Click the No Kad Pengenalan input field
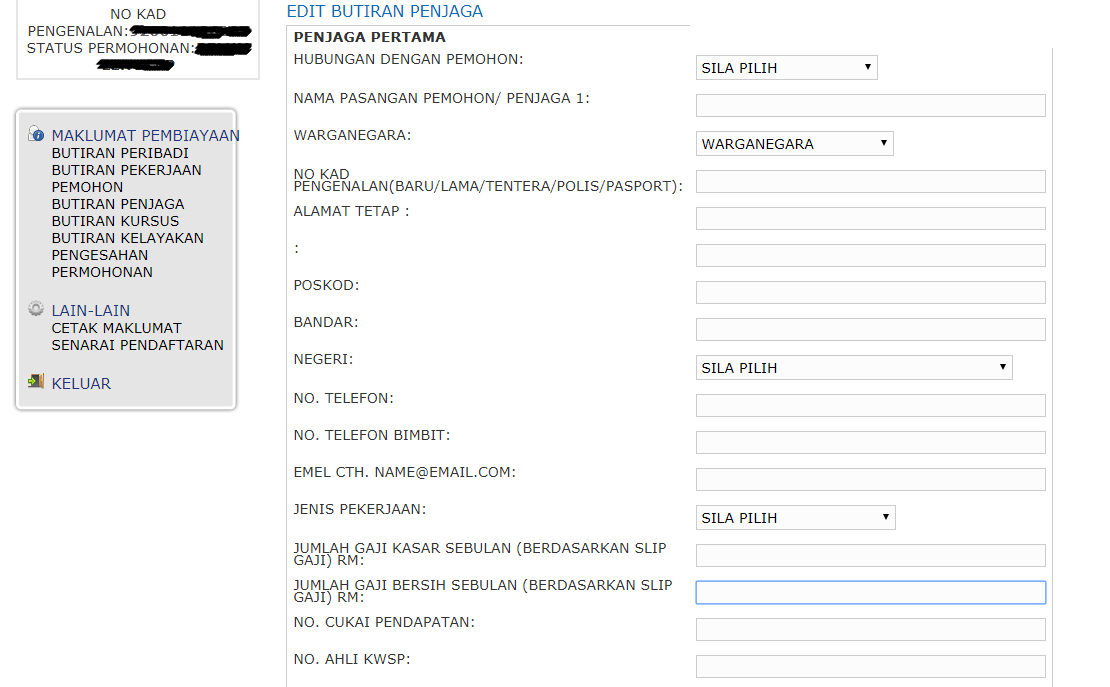1110x687 pixels. coord(871,181)
